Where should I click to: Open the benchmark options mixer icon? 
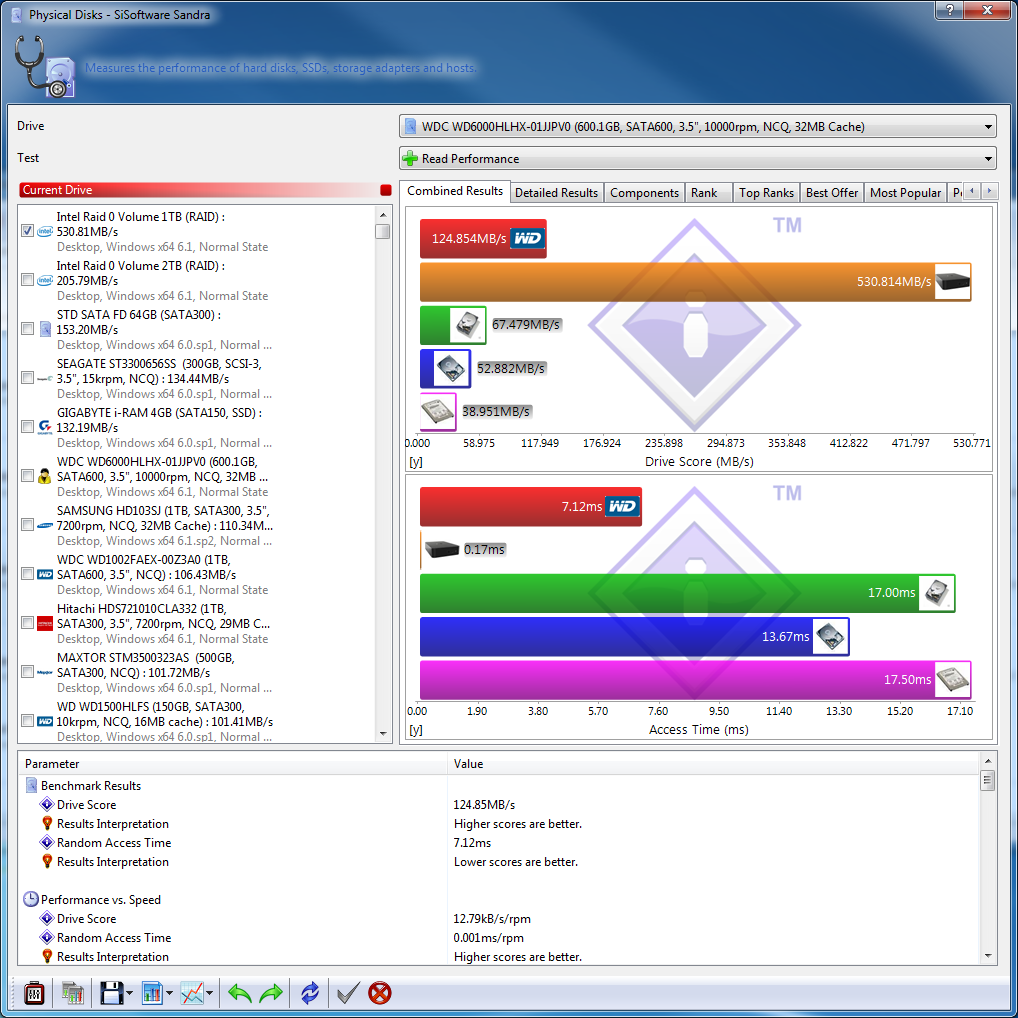34,993
